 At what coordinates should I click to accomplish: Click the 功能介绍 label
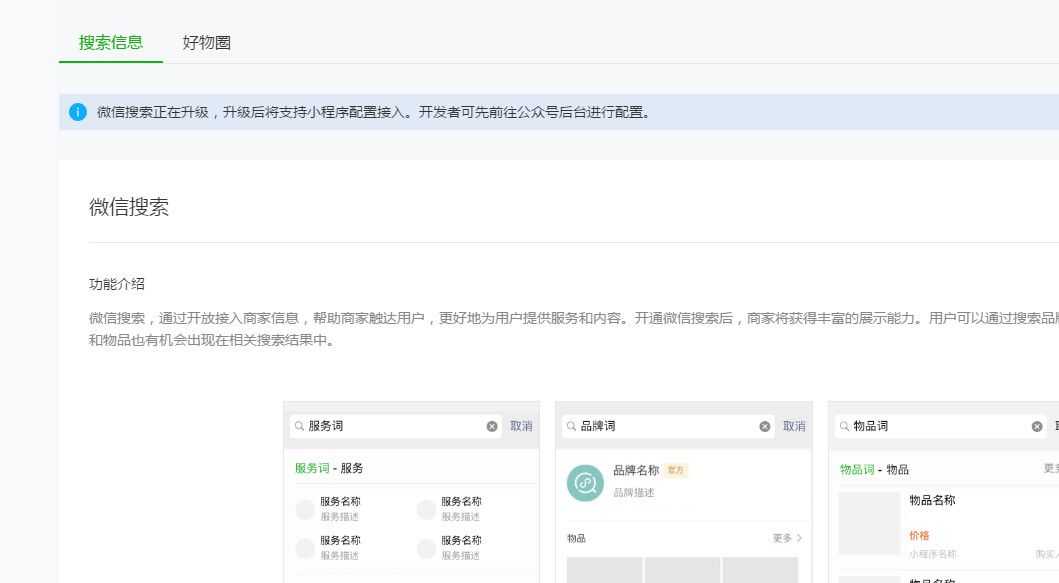[x=117, y=284]
